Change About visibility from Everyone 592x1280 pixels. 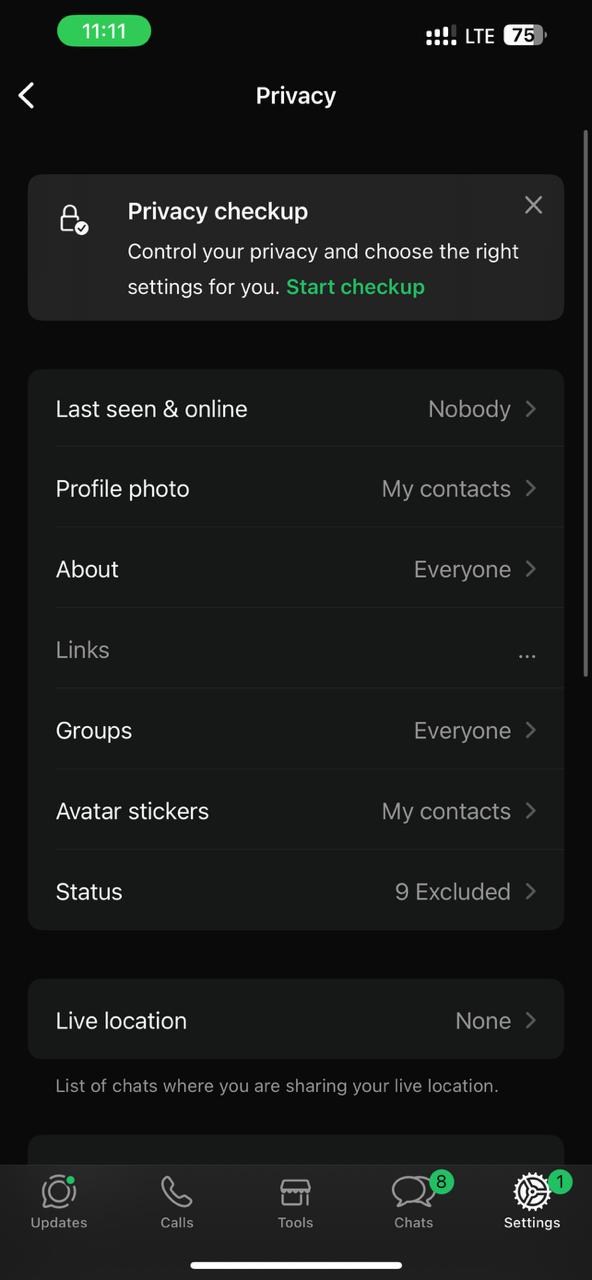[x=296, y=569]
